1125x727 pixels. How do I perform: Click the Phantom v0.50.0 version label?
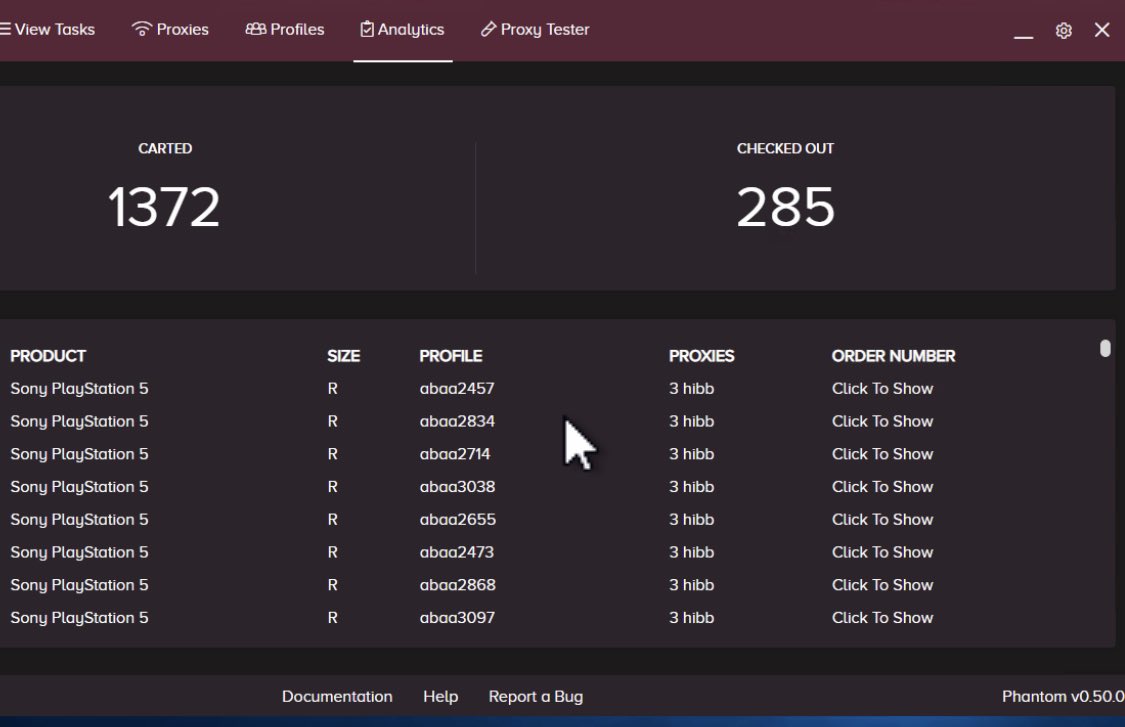[x=1063, y=696]
